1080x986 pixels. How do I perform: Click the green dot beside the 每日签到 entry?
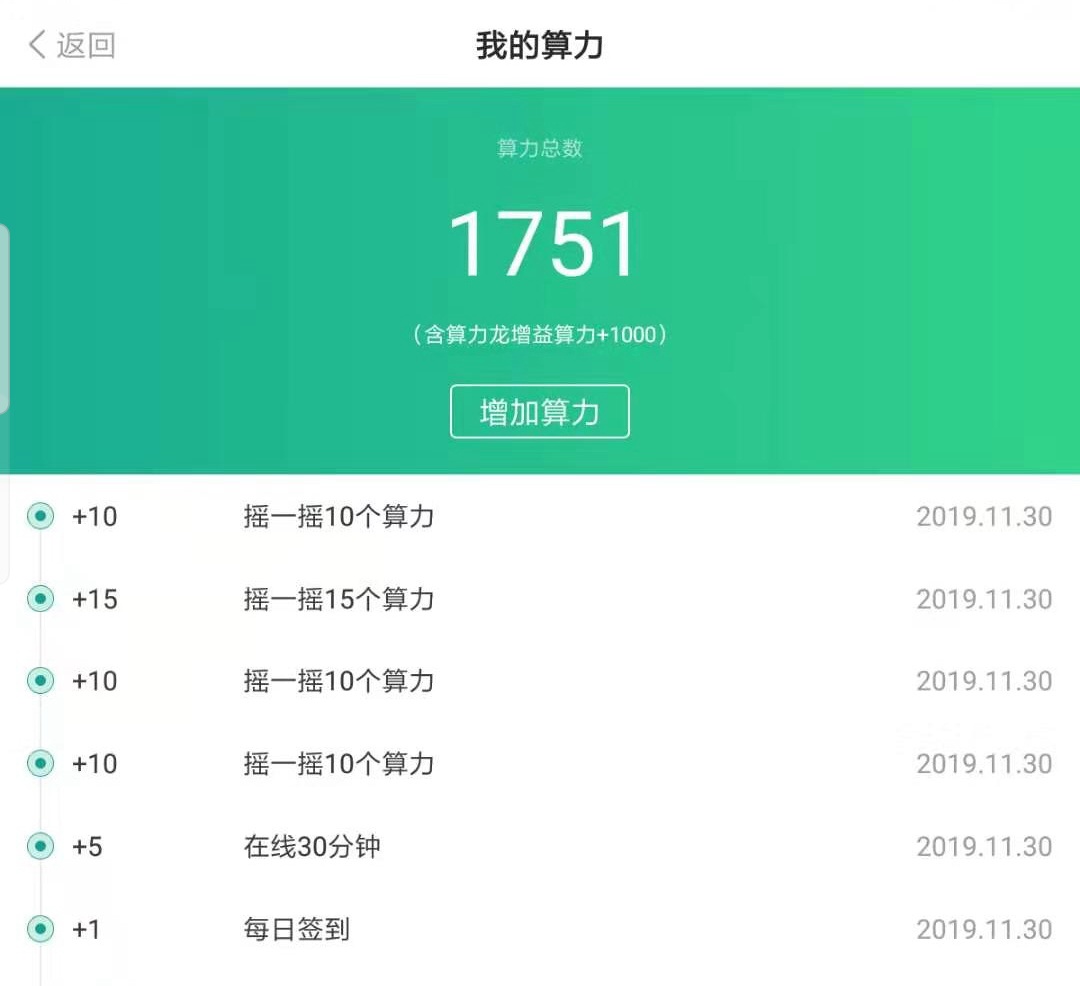pyautogui.click(x=39, y=930)
